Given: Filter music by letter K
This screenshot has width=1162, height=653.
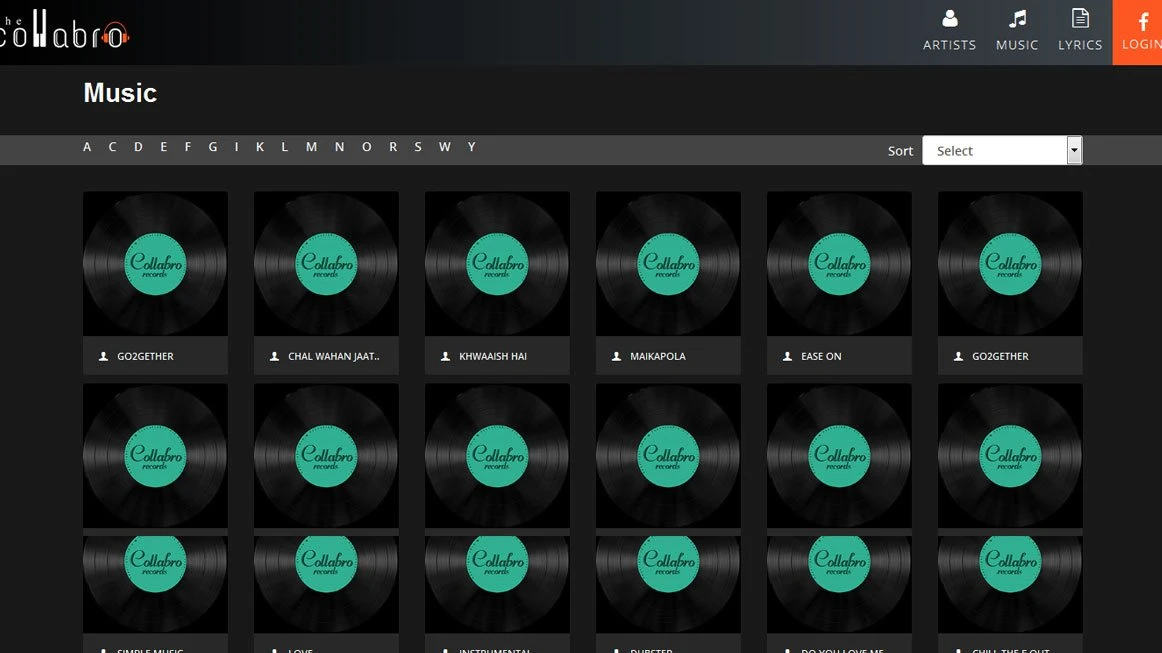Looking at the screenshot, I should (x=260, y=147).
